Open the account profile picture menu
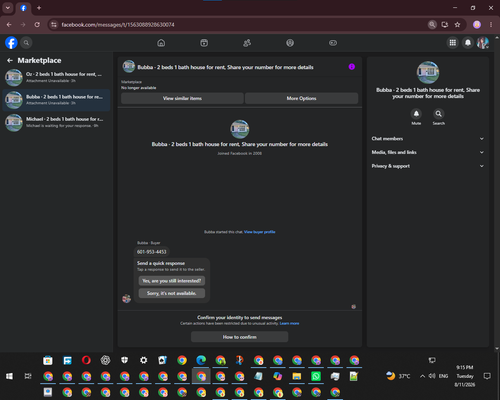Screen dimensions: 500x400 click(x=483, y=43)
